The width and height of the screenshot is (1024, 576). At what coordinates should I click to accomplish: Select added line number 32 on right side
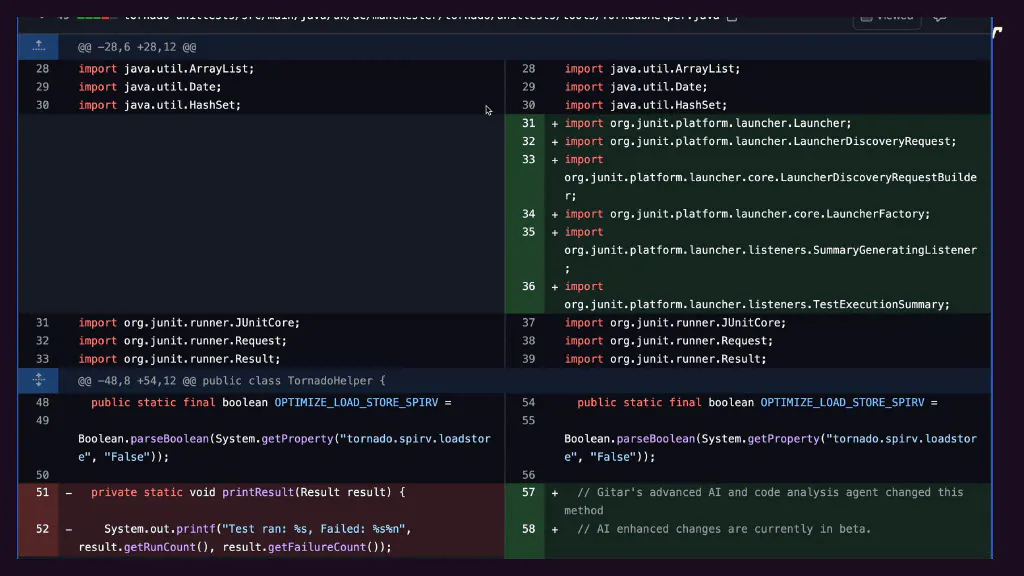point(528,141)
